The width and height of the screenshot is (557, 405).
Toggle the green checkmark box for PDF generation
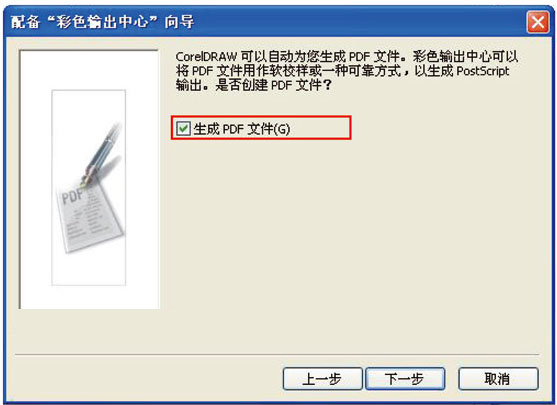(183, 128)
